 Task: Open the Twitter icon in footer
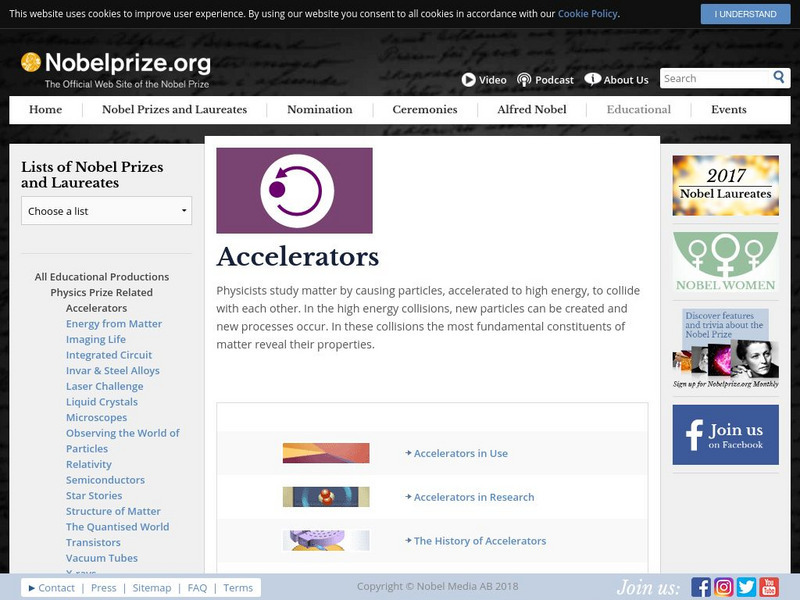(746, 587)
